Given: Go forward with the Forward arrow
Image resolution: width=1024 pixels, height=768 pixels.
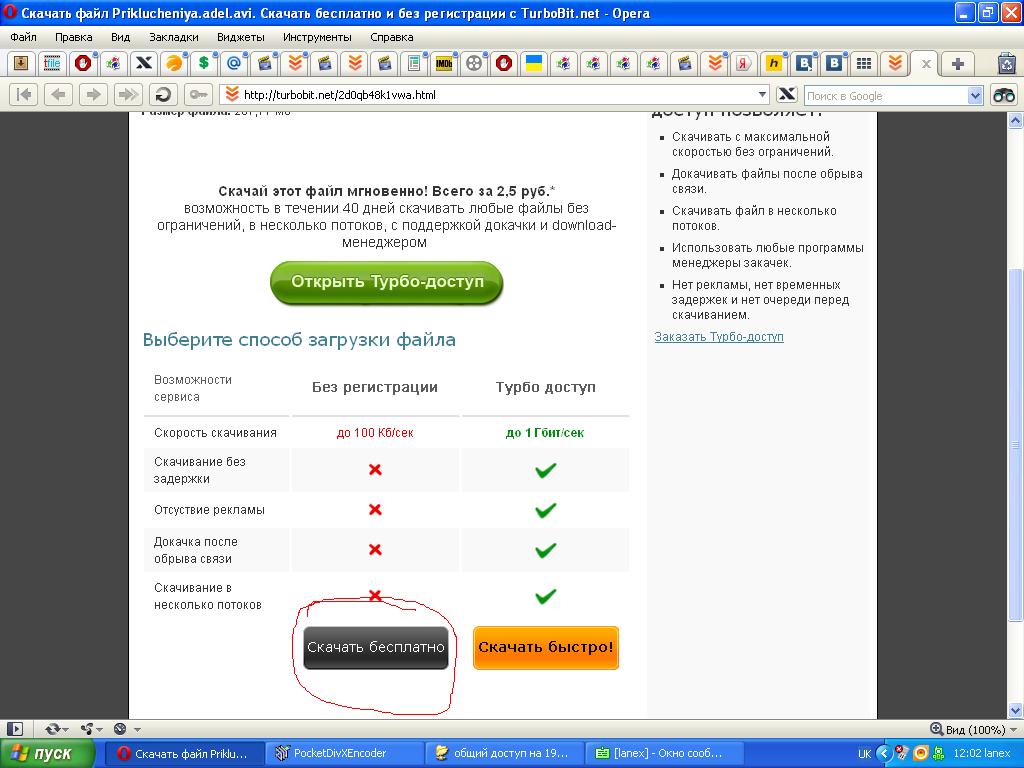Looking at the screenshot, I should (x=93, y=95).
